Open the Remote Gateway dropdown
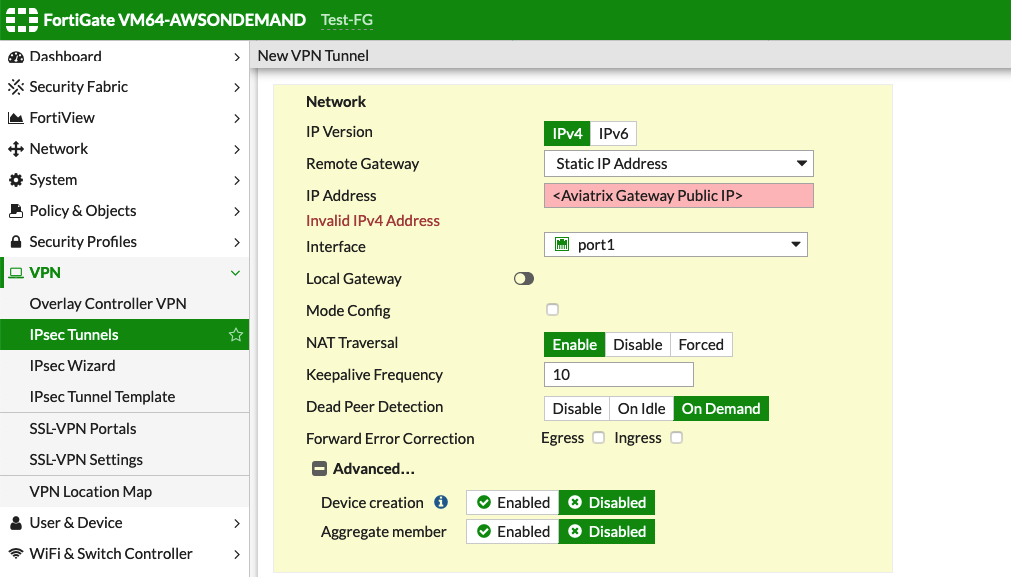 coord(678,163)
